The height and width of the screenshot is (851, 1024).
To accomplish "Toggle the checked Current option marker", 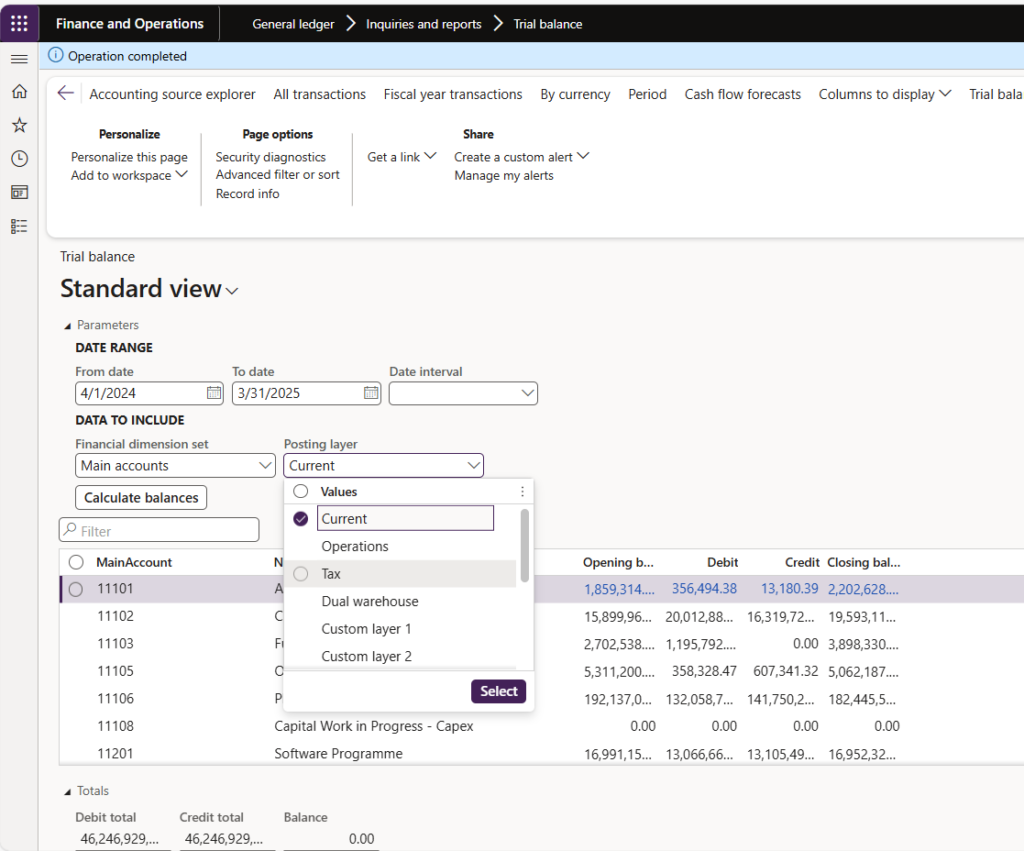I will (x=300, y=519).
